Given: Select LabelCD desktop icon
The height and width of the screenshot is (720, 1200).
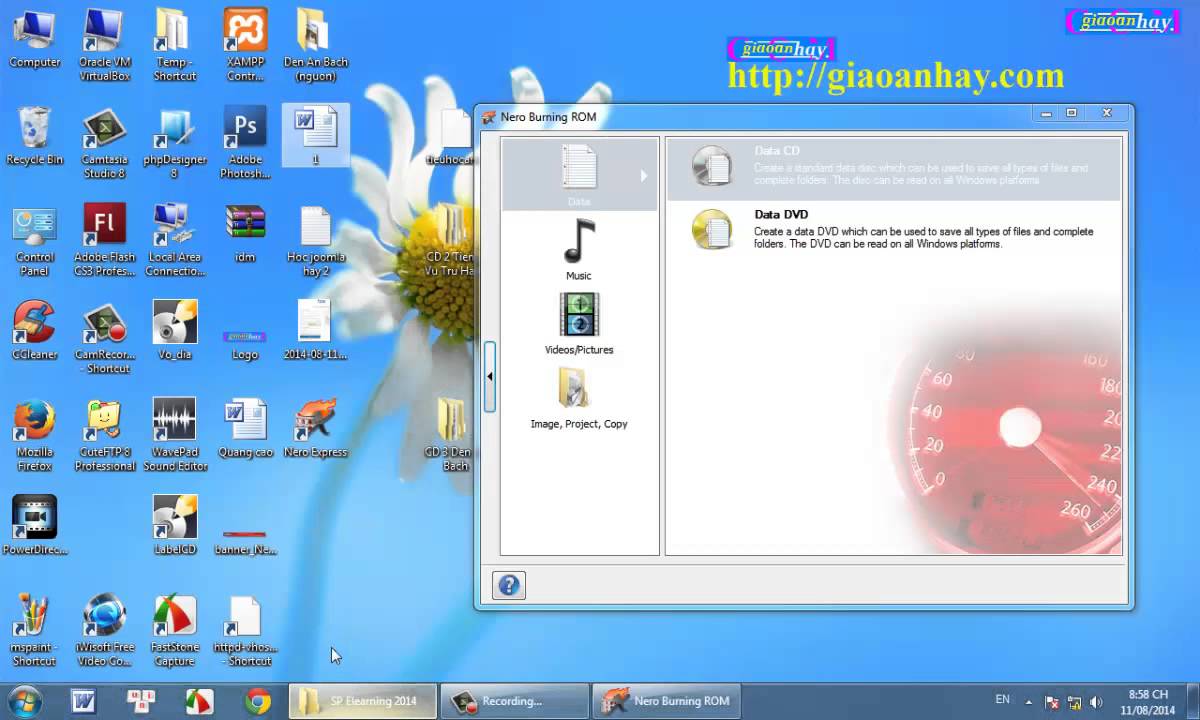Looking at the screenshot, I should click(175, 525).
